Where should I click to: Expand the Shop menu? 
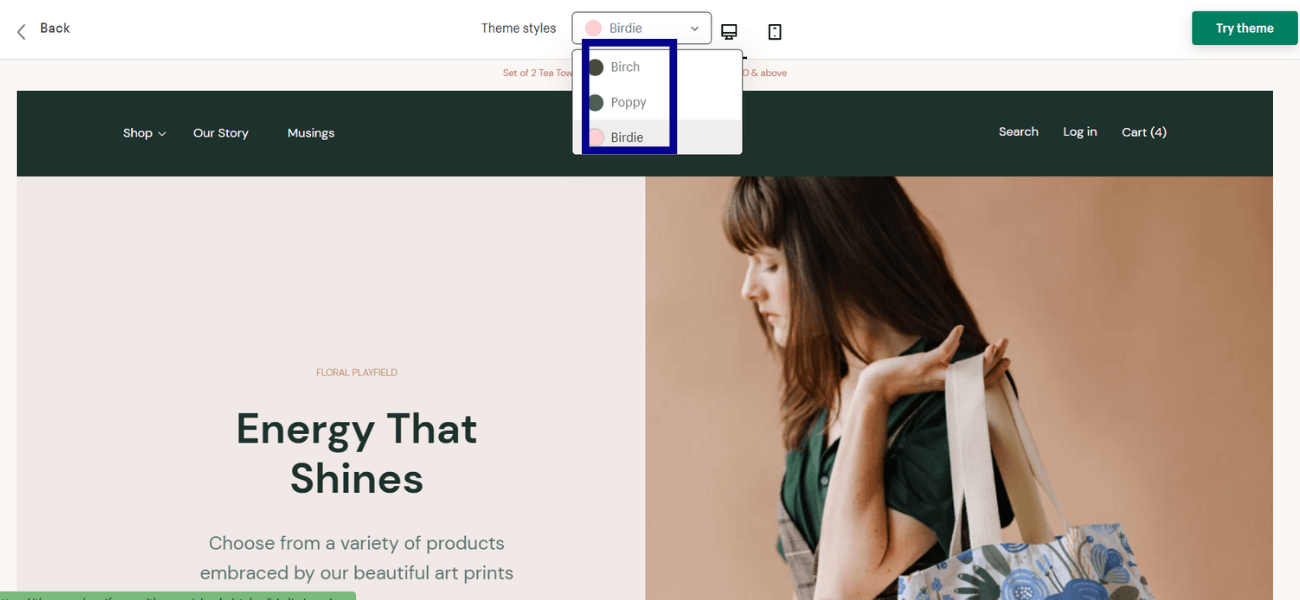[x=144, y=133]
